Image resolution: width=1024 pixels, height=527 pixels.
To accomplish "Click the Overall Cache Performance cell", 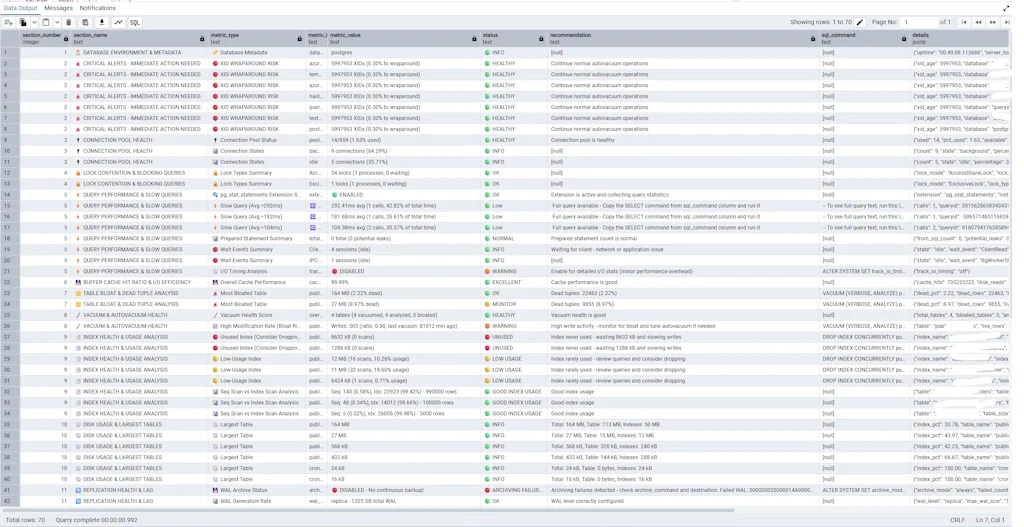I will coord(257,282).
